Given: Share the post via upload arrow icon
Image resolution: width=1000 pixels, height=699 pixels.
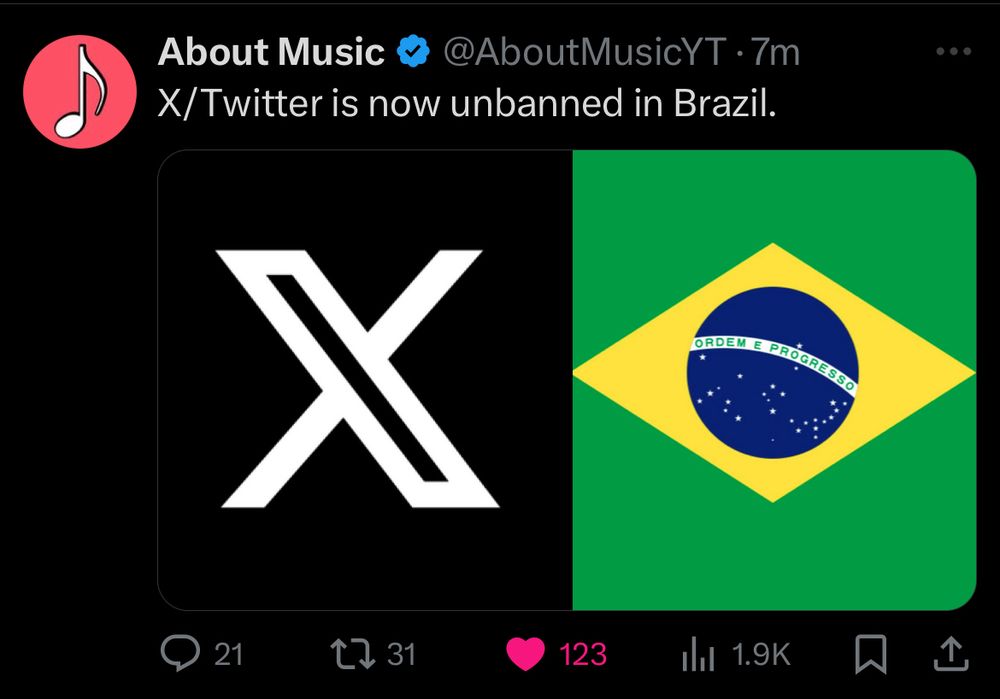Looking at the screenshot, I should click(950, 654).
